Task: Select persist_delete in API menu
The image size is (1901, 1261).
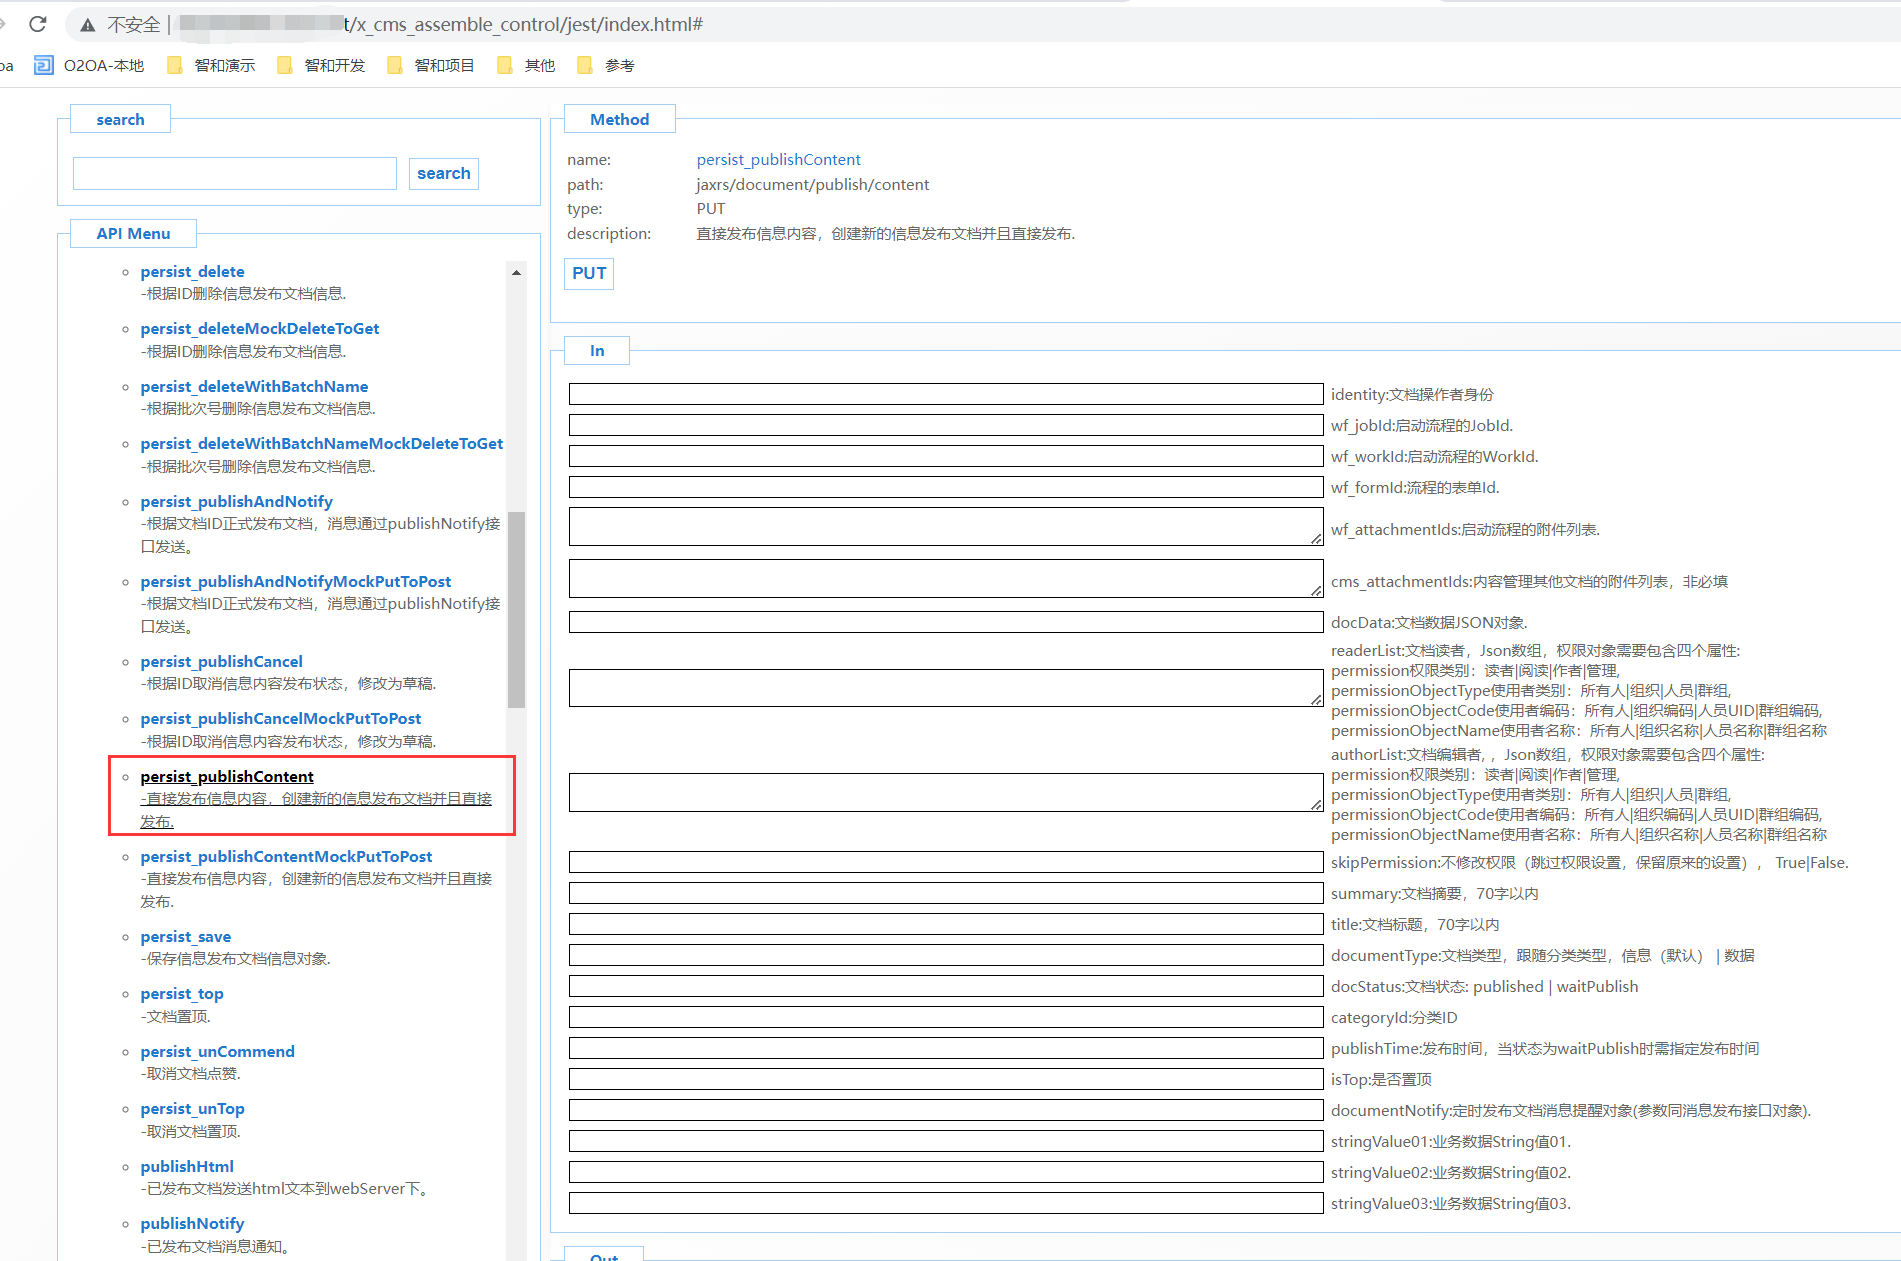Action: (192, 271)
